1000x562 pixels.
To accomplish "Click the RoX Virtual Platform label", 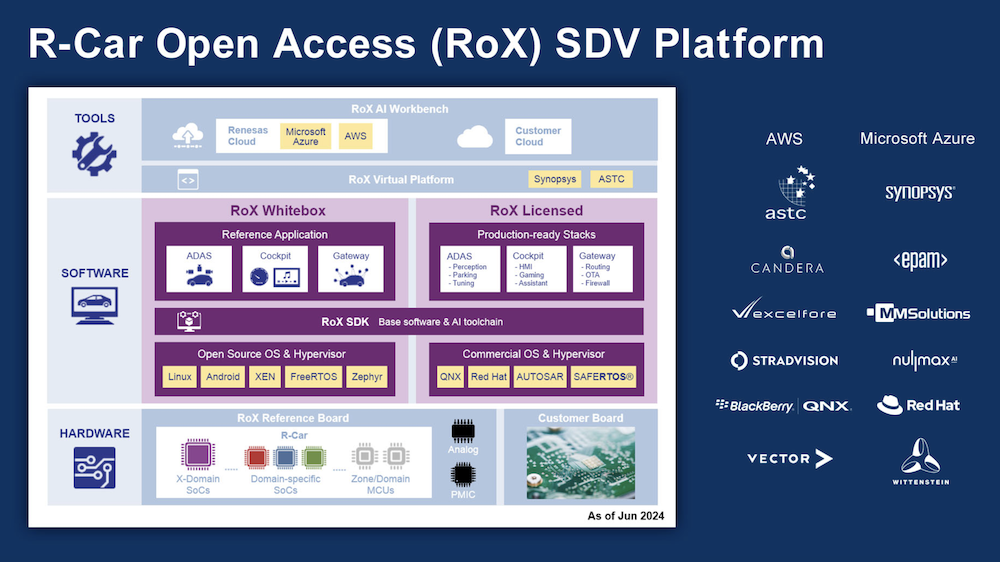I will click(401, 180).
